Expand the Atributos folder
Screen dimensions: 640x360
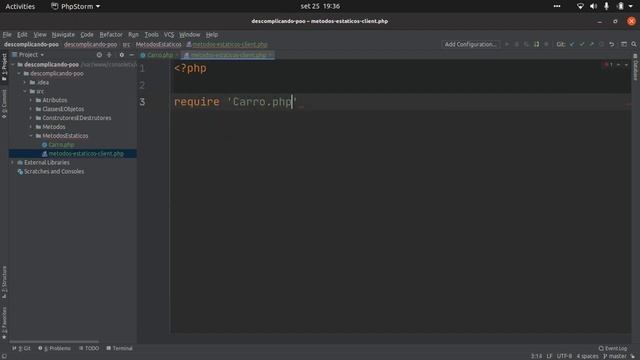coord(31,100)
